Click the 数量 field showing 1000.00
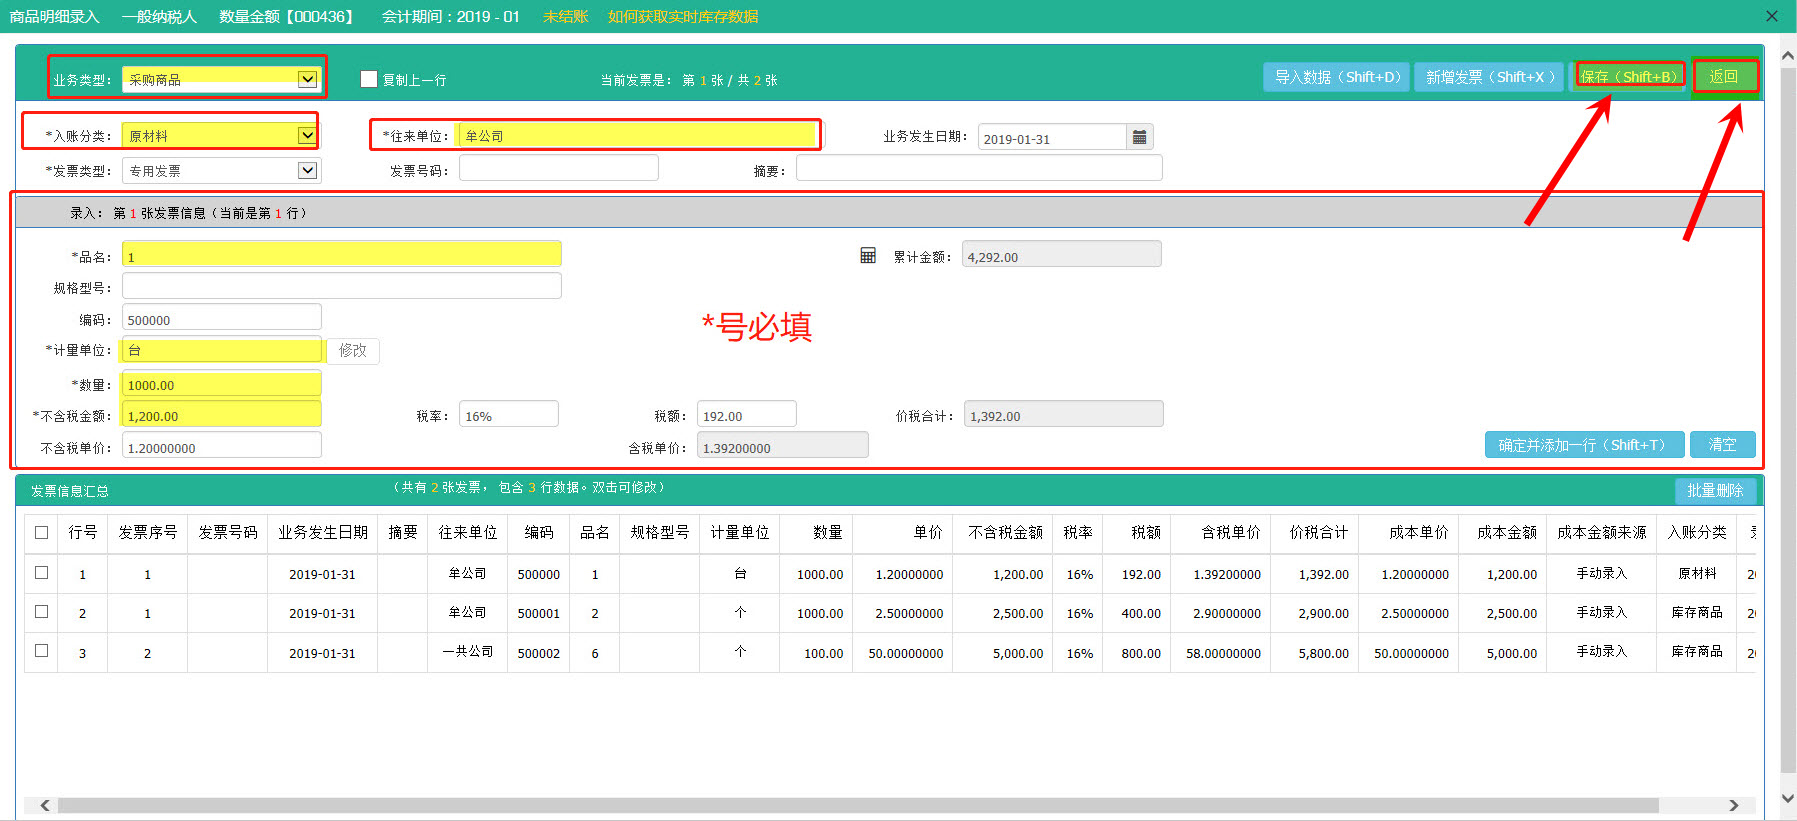 tap(221, 384)
